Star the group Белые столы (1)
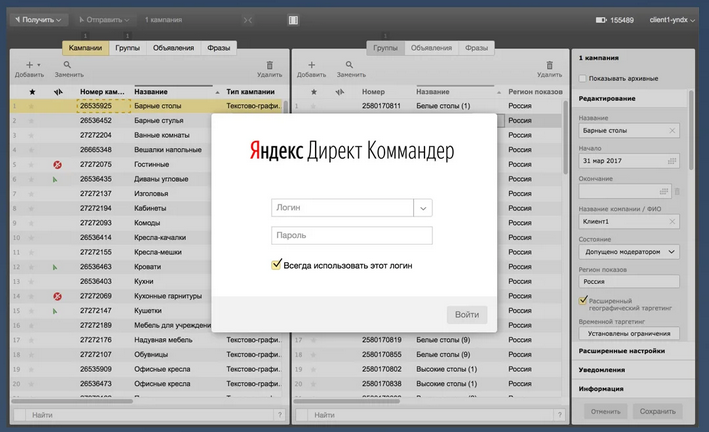 [x=313, y=106]
